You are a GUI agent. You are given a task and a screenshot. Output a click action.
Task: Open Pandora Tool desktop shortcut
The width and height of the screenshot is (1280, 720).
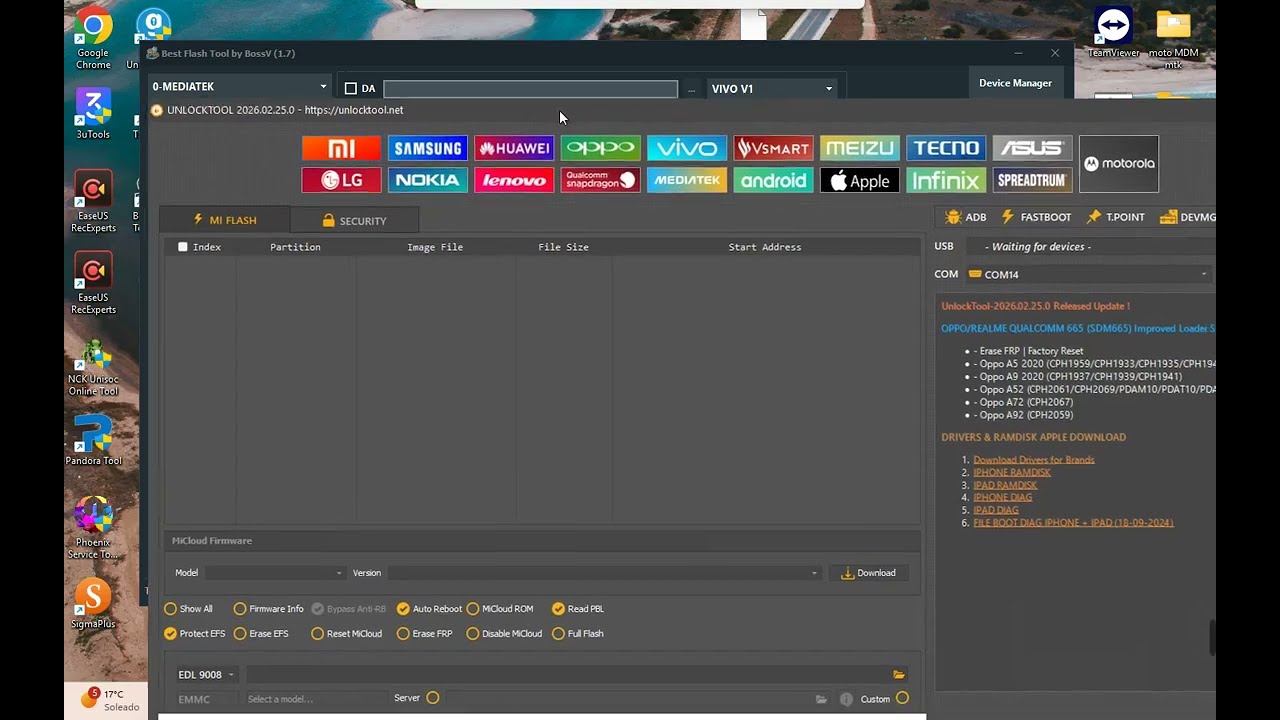(x=93, y=441)
